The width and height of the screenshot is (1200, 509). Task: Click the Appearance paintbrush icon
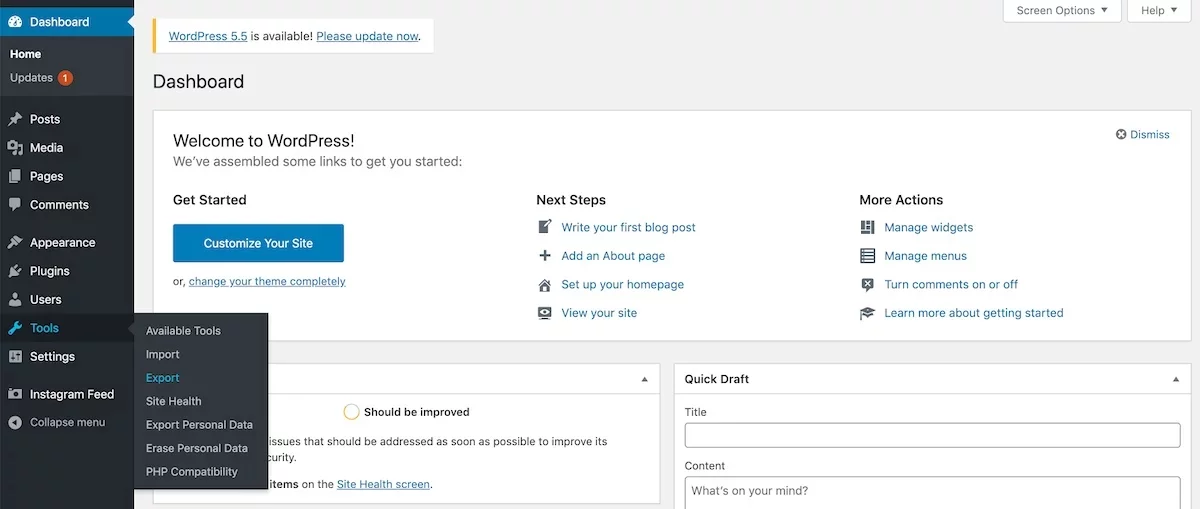tap(15, 243)
